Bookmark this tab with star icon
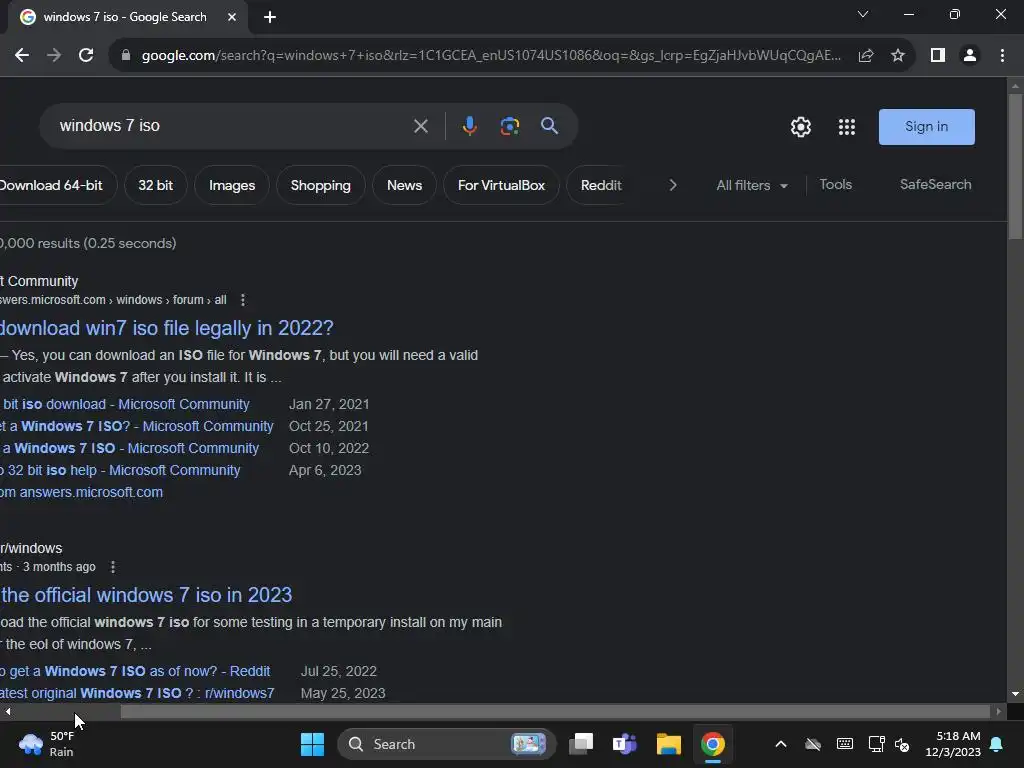Screen dimensions: 1024x768 coord(898,56)
